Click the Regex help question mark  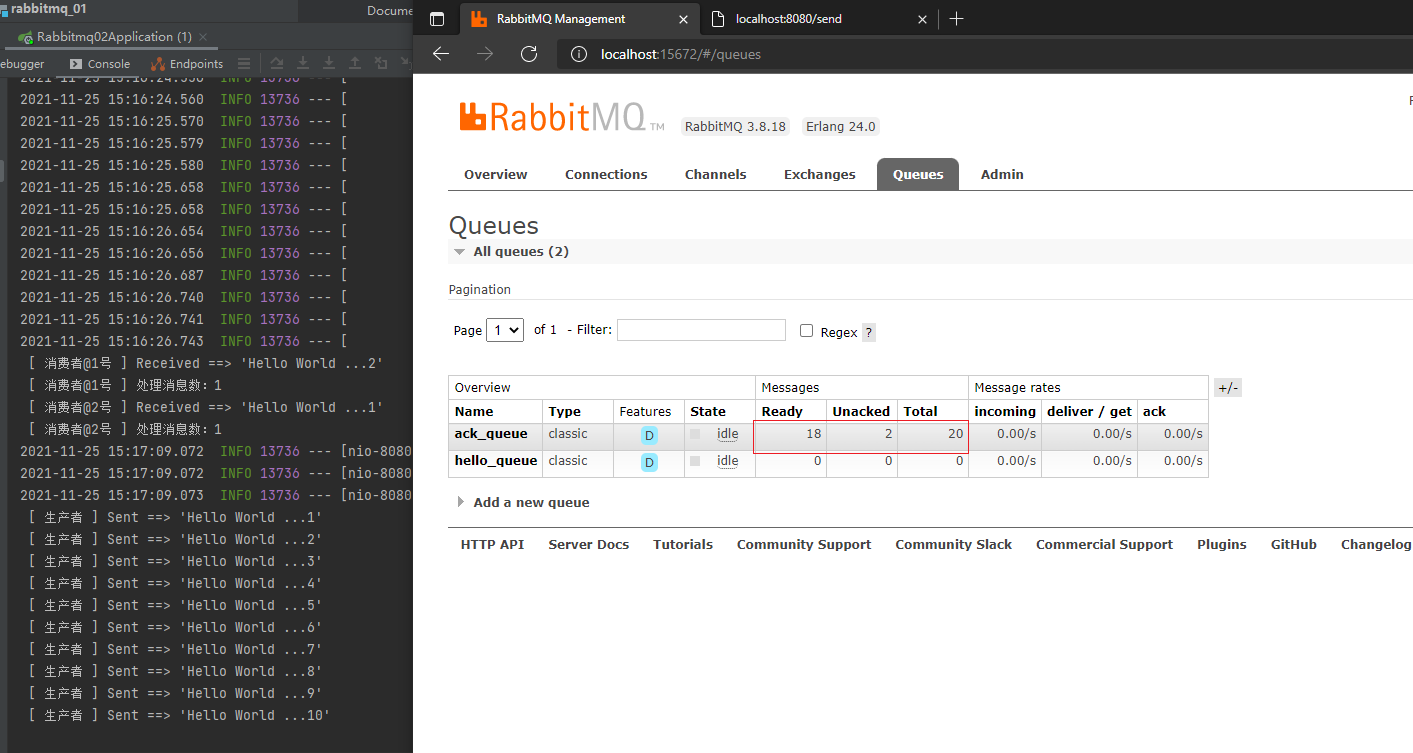(x=868, y=332)
